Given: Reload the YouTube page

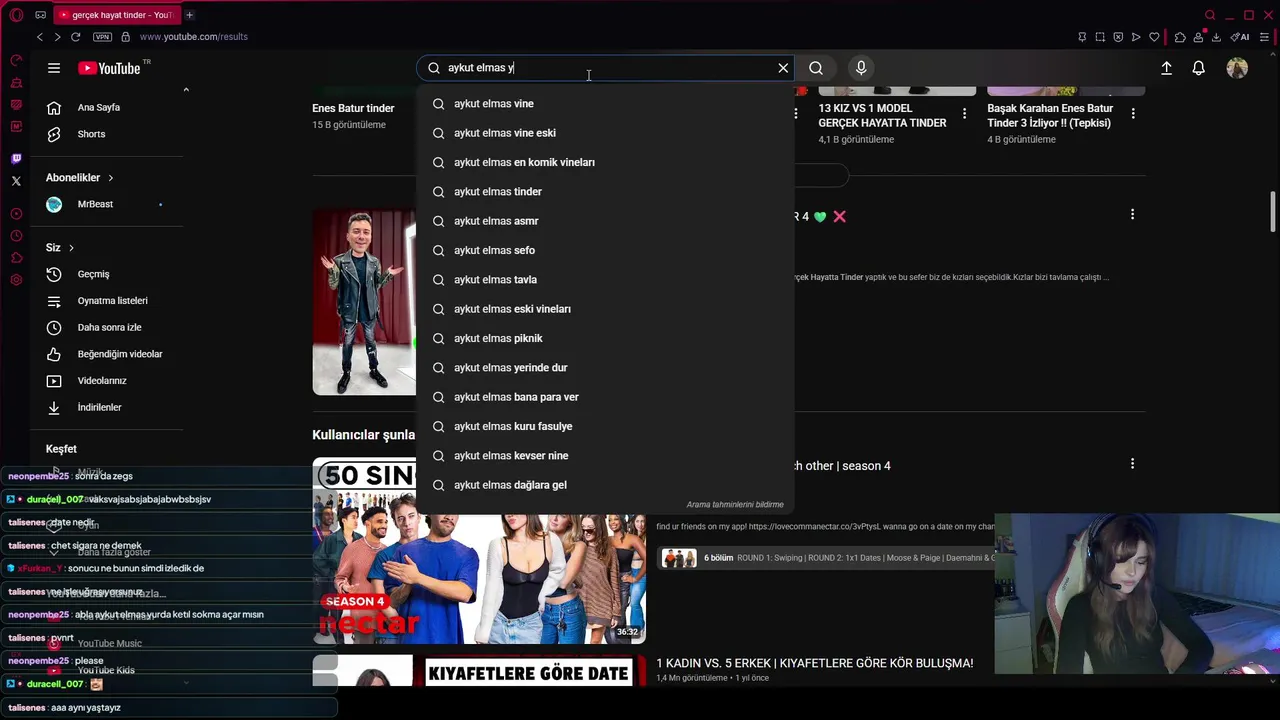Looking at the screenshot, I should pyautogui.click(x=75, y=37).
